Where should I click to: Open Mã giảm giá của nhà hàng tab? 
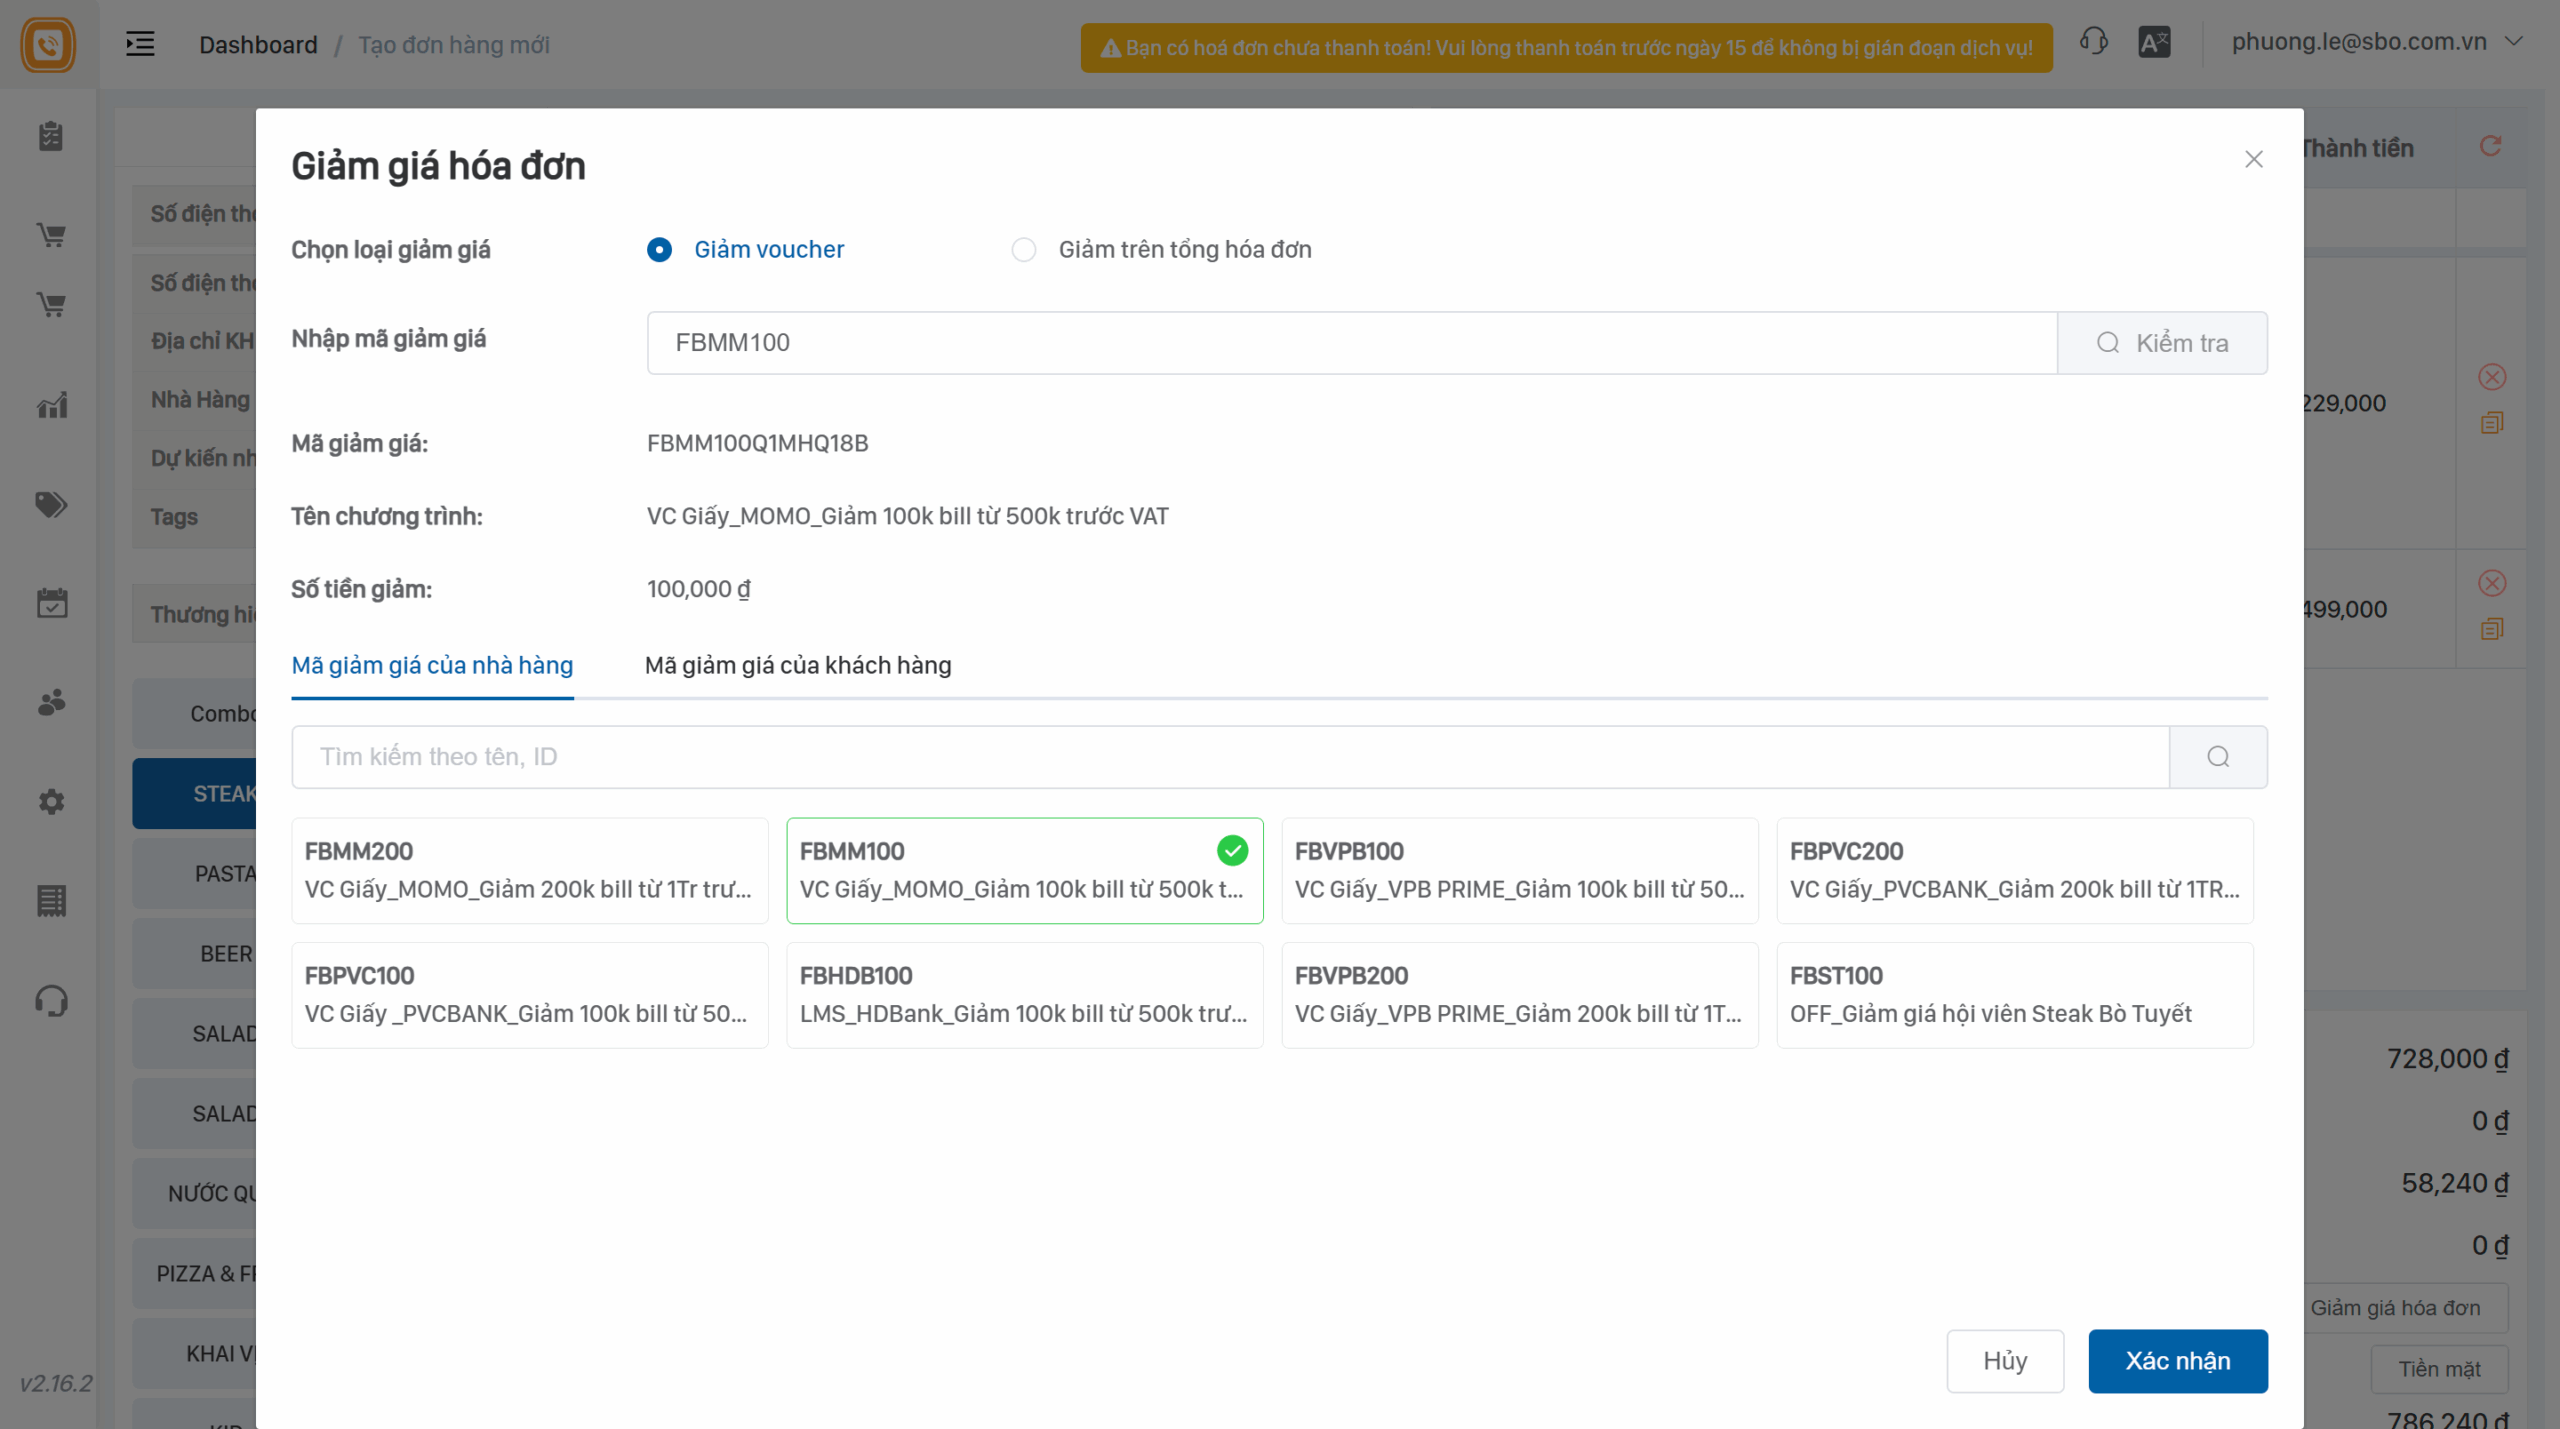click(432, 665)
